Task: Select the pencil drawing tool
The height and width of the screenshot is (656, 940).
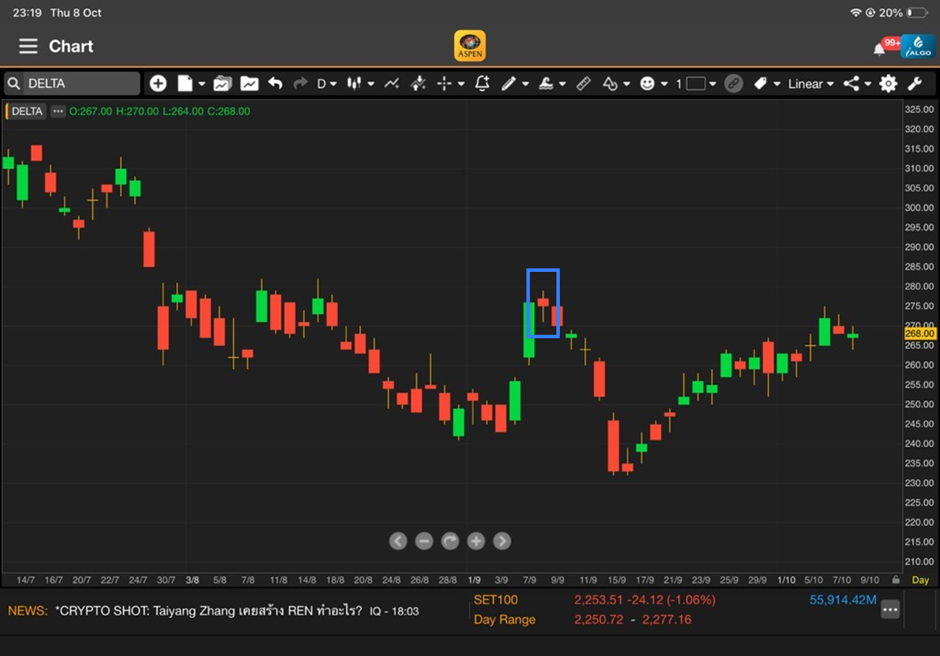Action: 508,83
